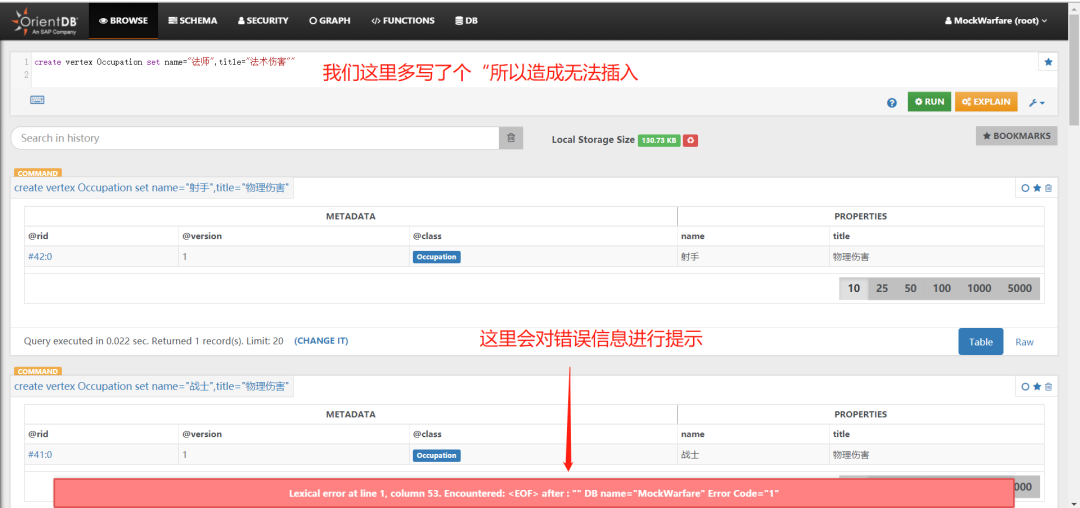This screenshot has width=1080, height=508.
Task: Click the 物理伤害 title cell in 战士 row
Action: (x=937, y=455)
